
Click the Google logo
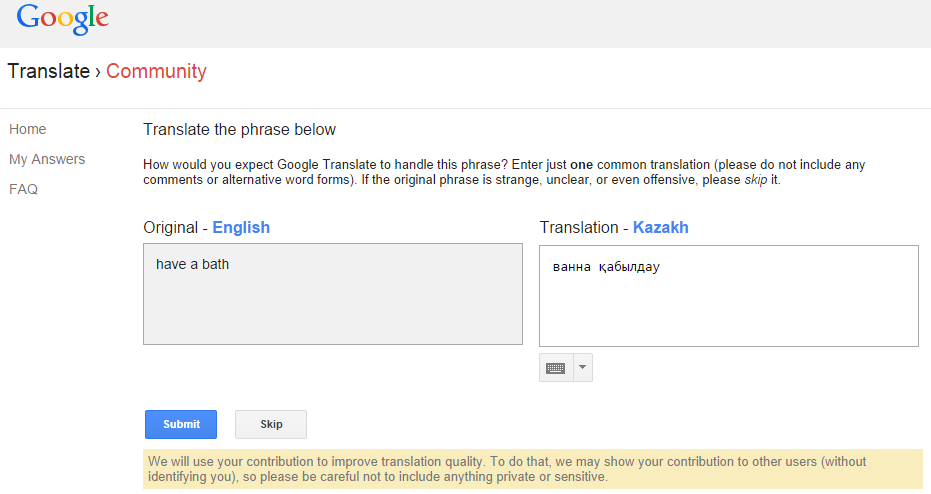pos(62,19)
